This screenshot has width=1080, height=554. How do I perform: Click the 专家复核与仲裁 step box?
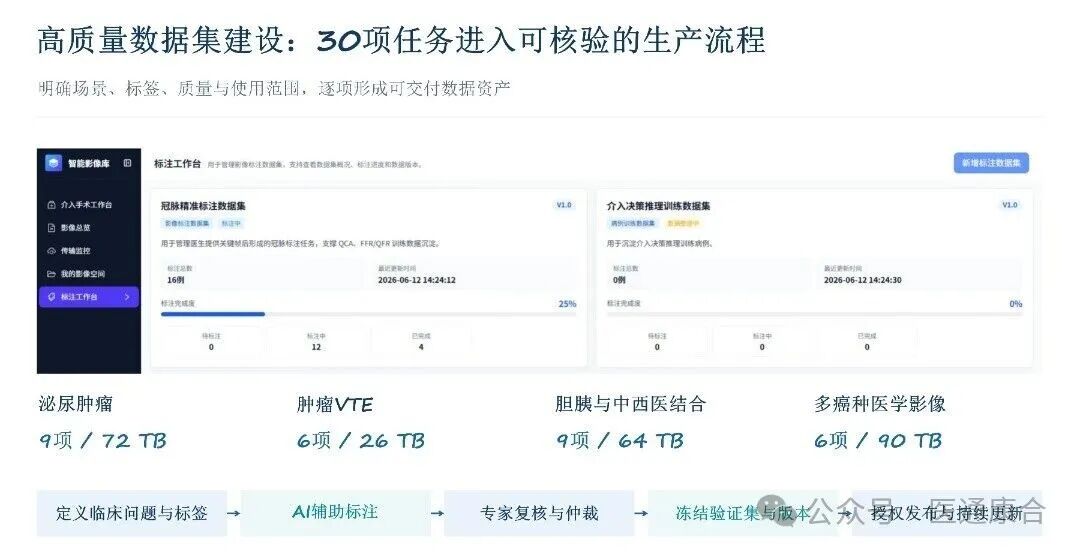click(x=539, y=513)
